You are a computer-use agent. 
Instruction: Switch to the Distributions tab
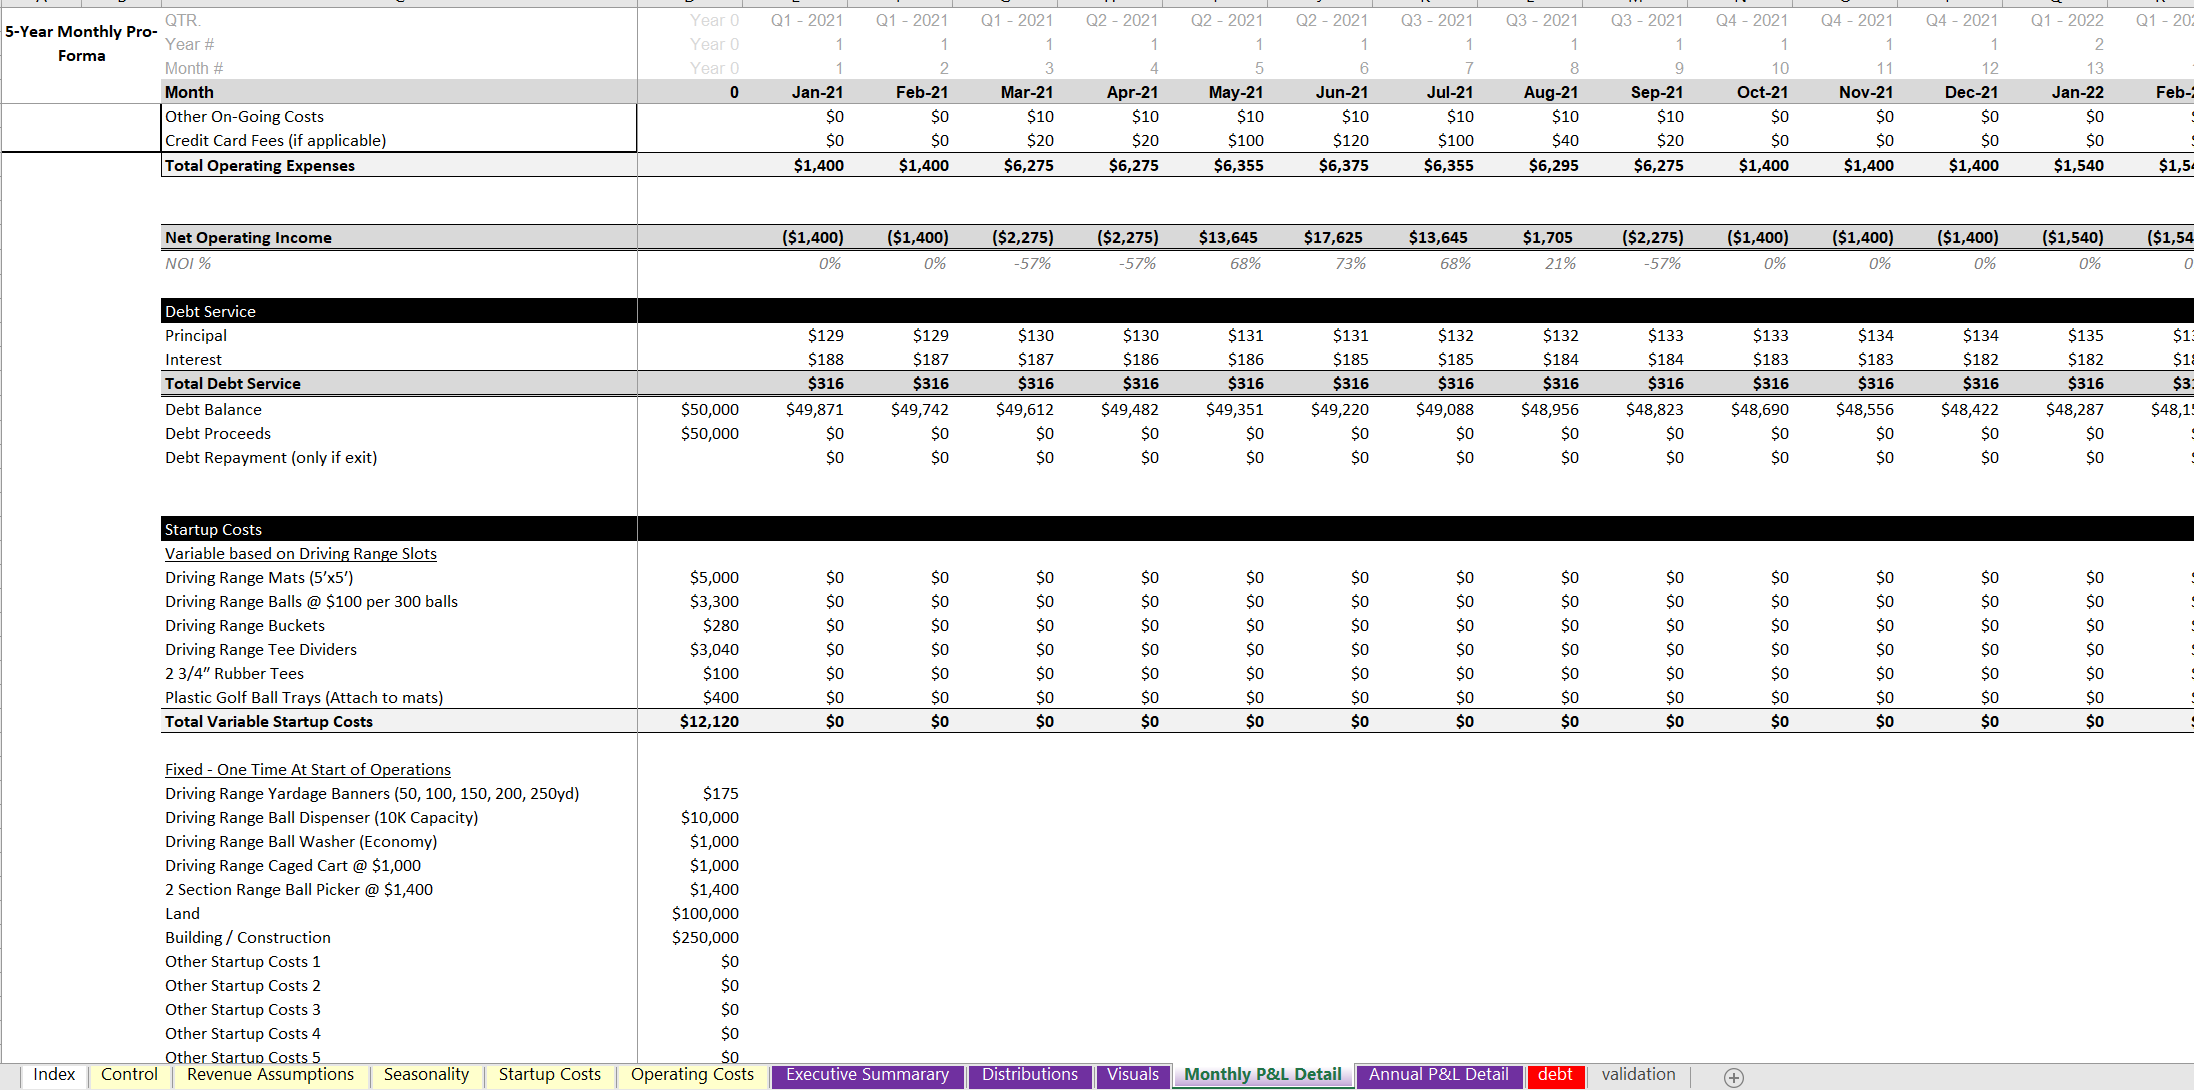[1030, 1074]
